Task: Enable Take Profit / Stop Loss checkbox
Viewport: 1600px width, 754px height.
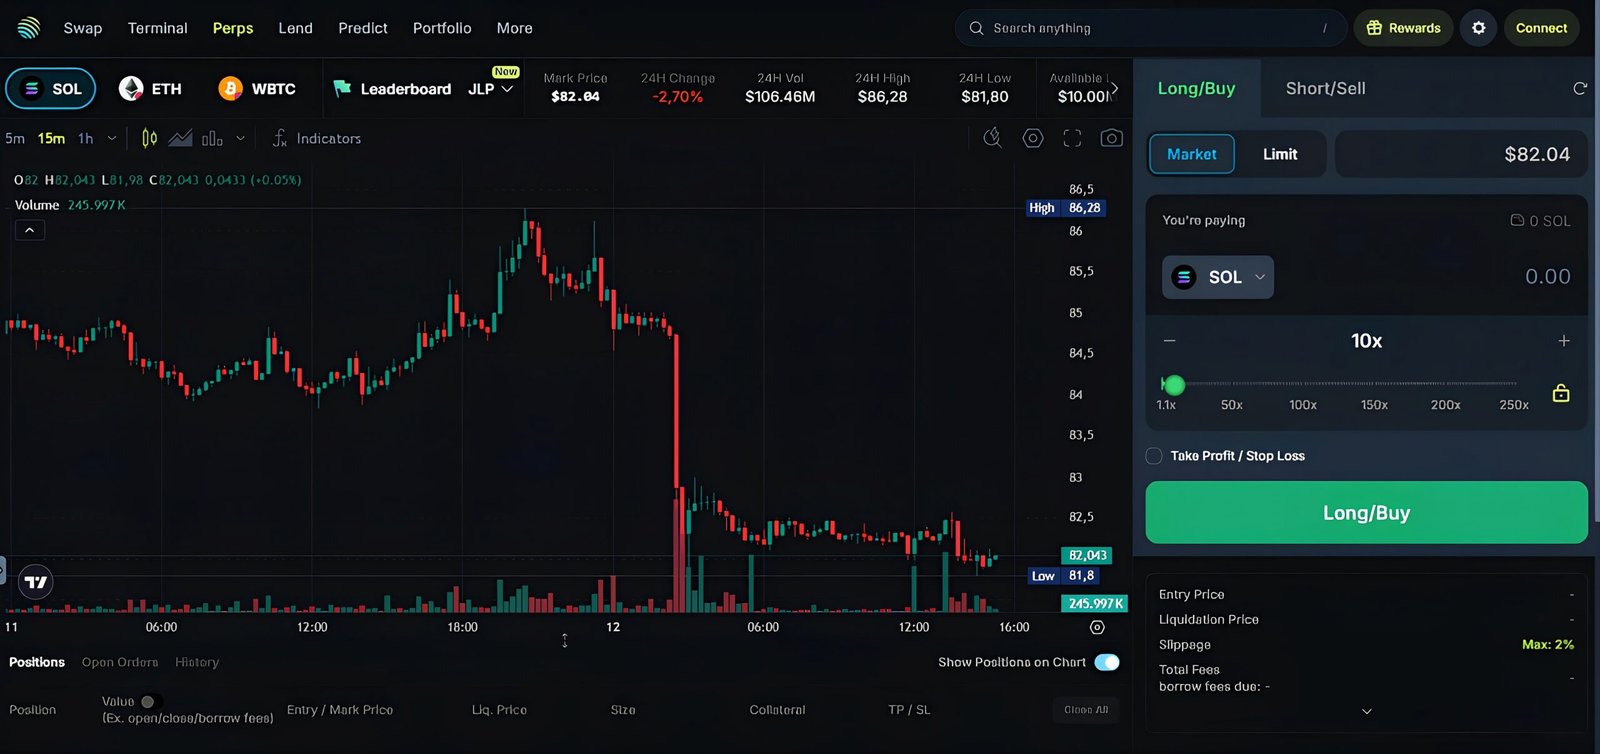Action: point(1154,456)
